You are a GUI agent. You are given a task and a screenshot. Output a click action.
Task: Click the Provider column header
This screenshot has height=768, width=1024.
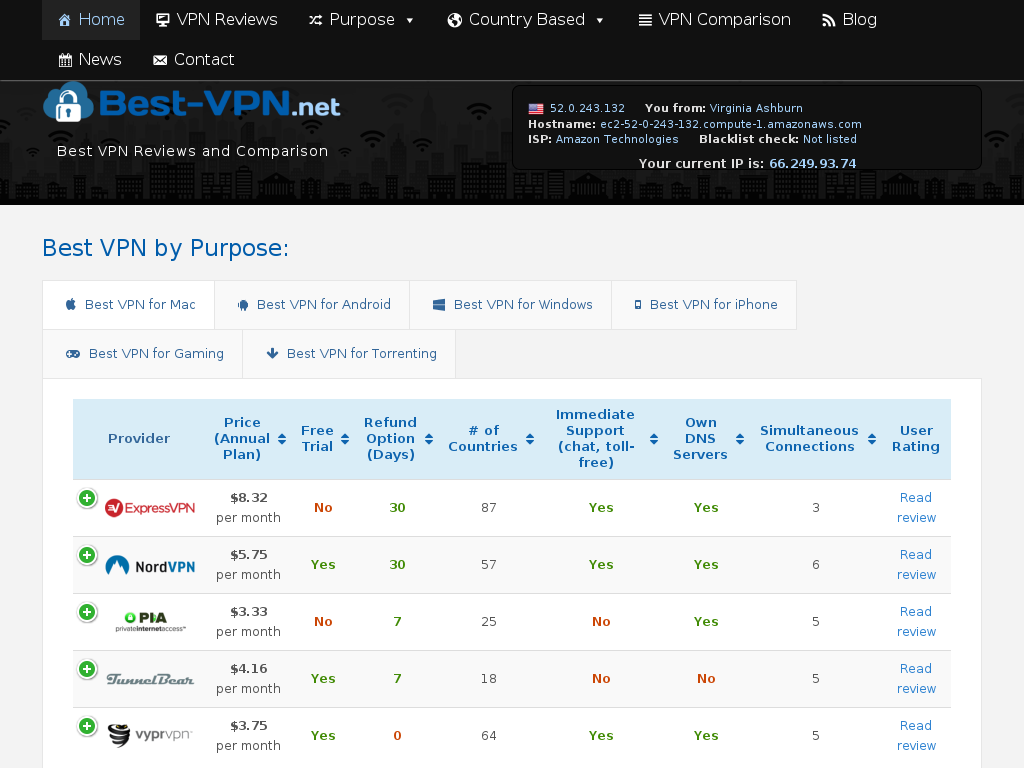(x=138, y=439)
